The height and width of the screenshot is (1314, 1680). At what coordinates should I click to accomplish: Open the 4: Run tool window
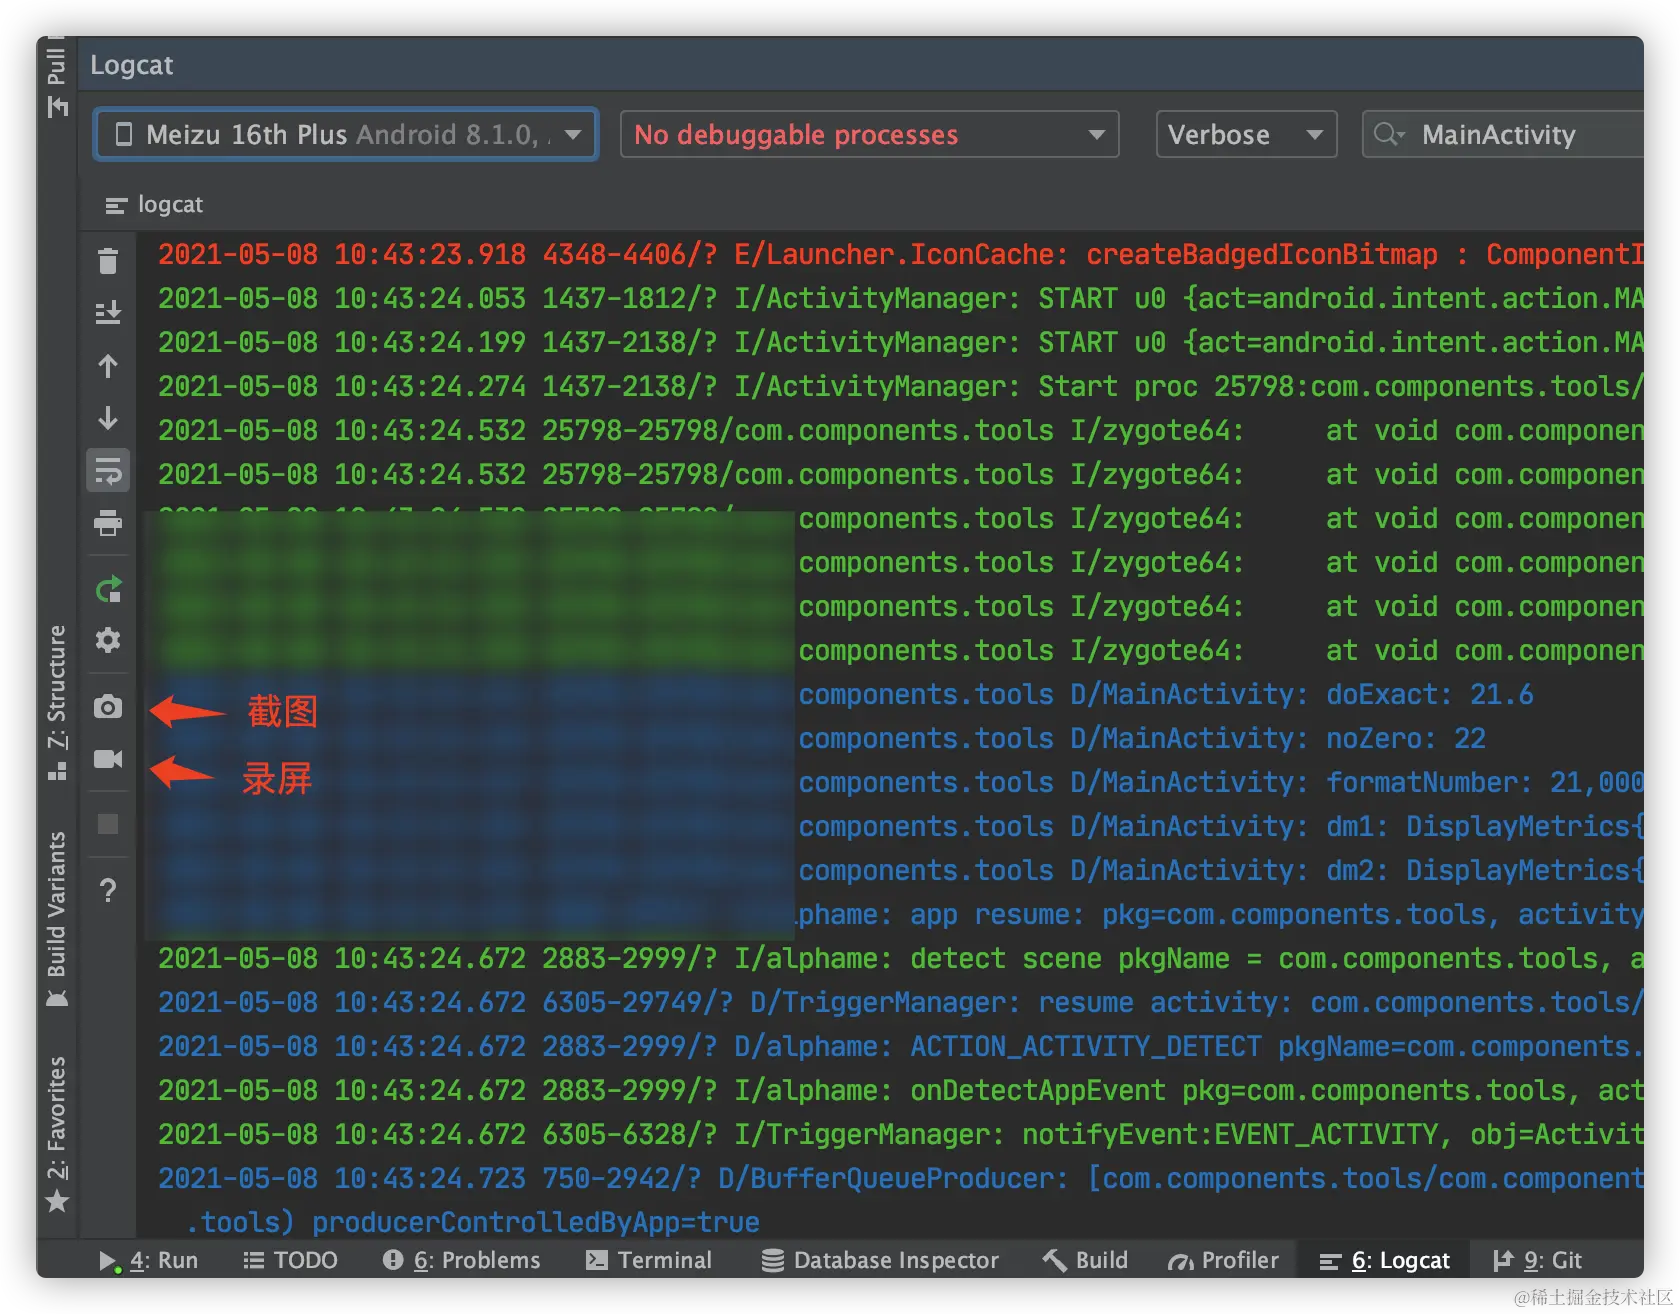[x=148, y=1260]
